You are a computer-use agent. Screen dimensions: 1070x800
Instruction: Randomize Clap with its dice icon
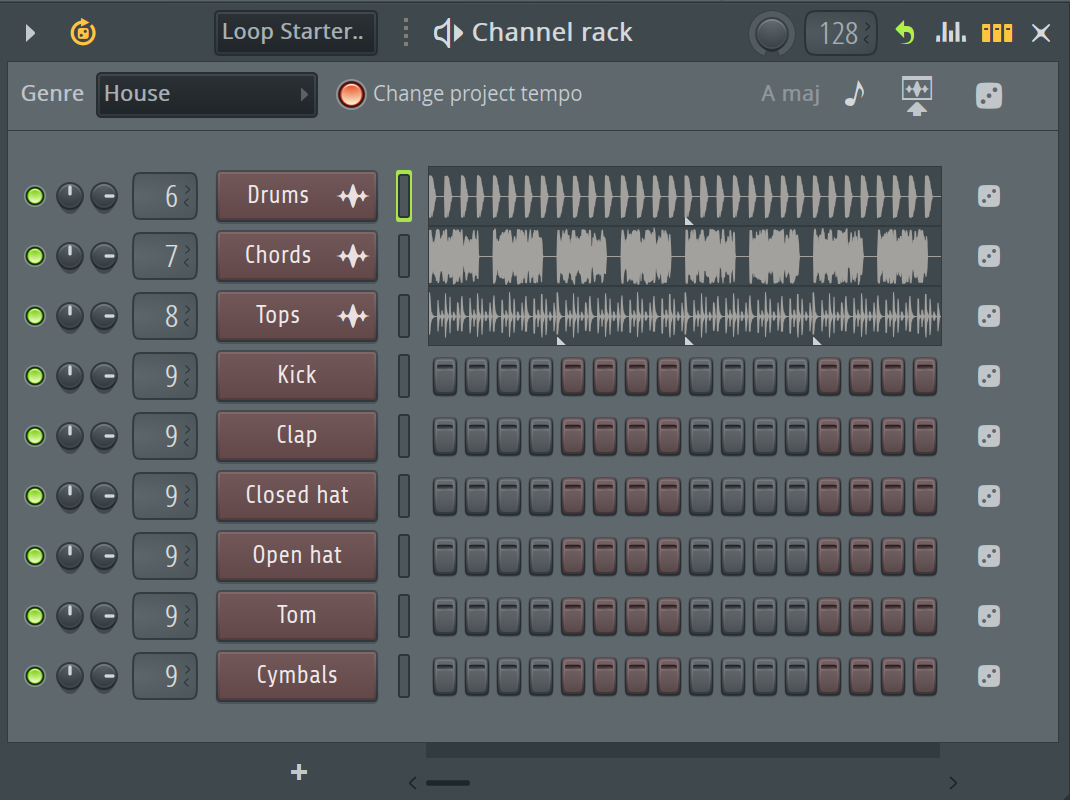[989, 435]
